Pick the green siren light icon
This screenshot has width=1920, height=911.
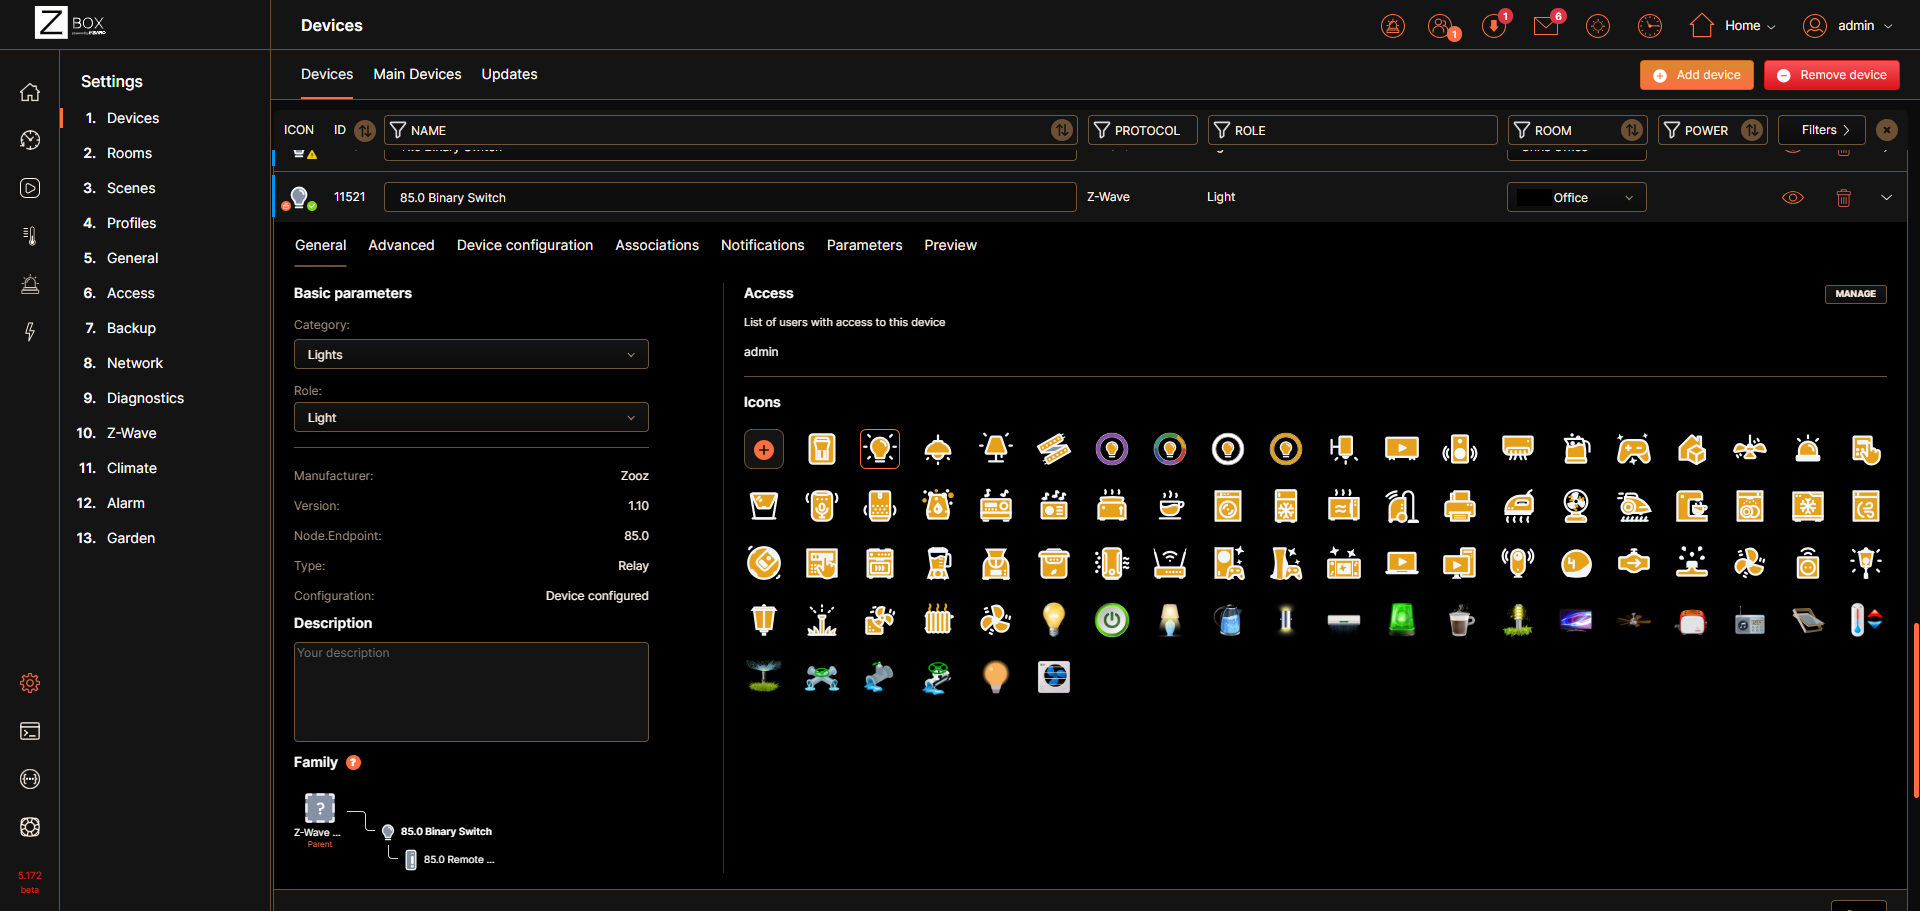click(1402, 620)
